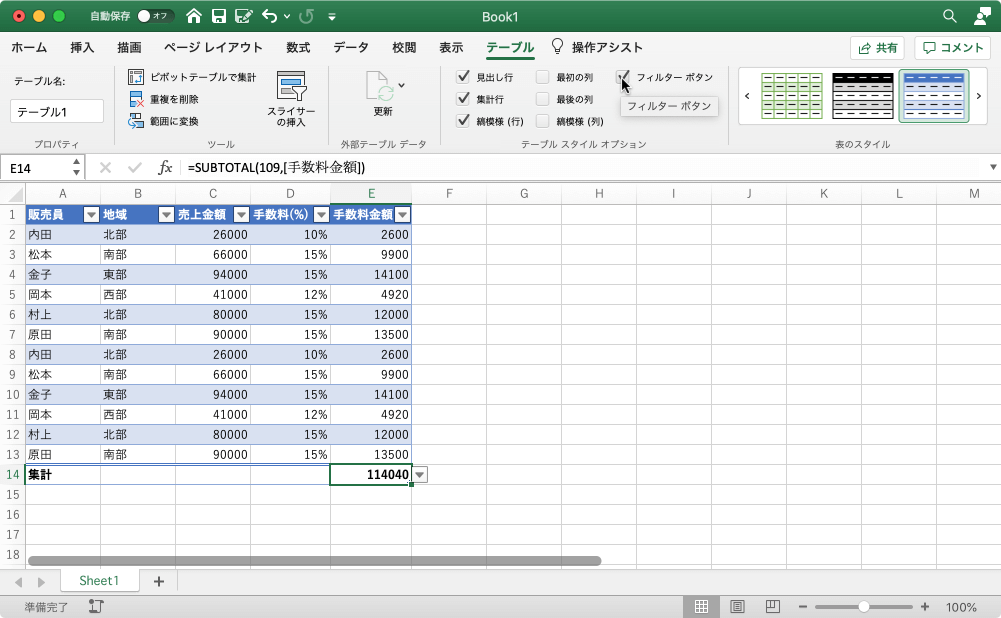Click the テーブル名 input field
Screen dimensions: 1001x618
[55, 111]
